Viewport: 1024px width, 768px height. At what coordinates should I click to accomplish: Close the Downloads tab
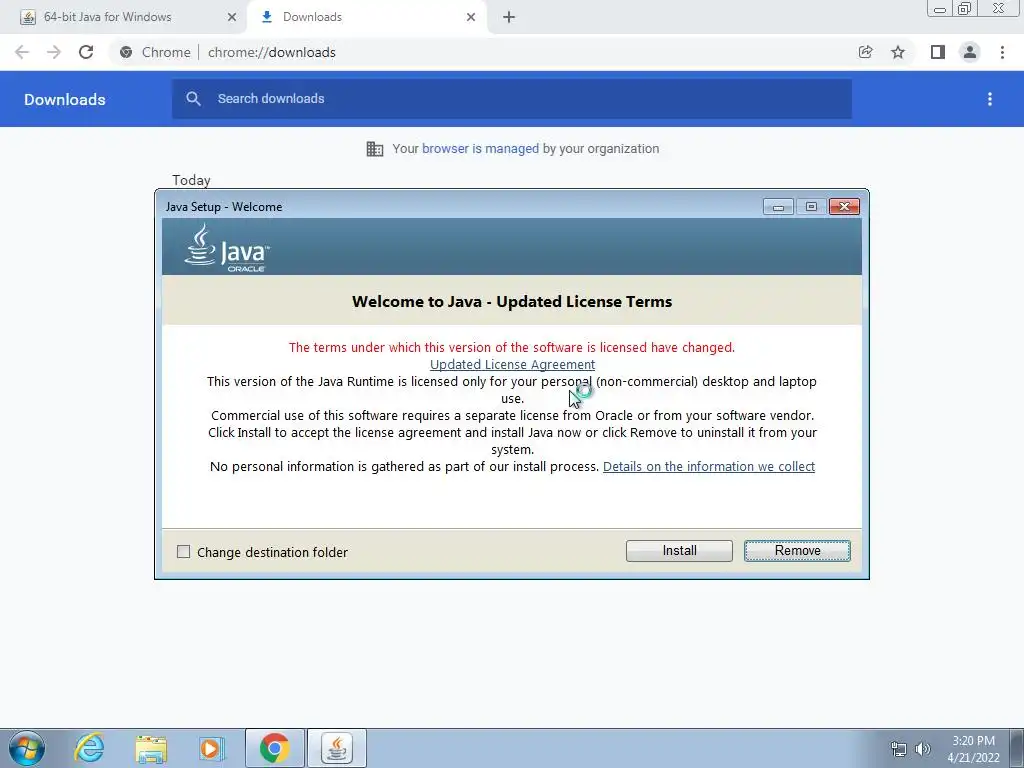471,18
